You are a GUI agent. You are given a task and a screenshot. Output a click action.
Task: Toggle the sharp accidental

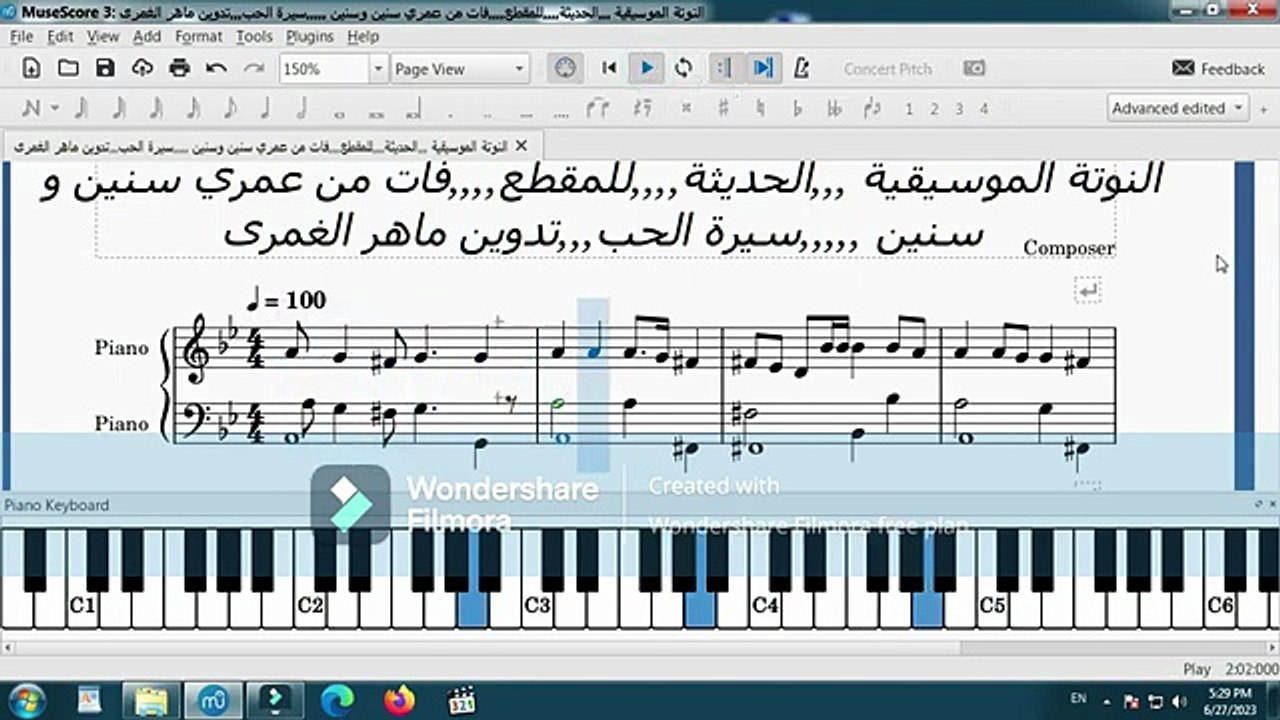(723, 108)
